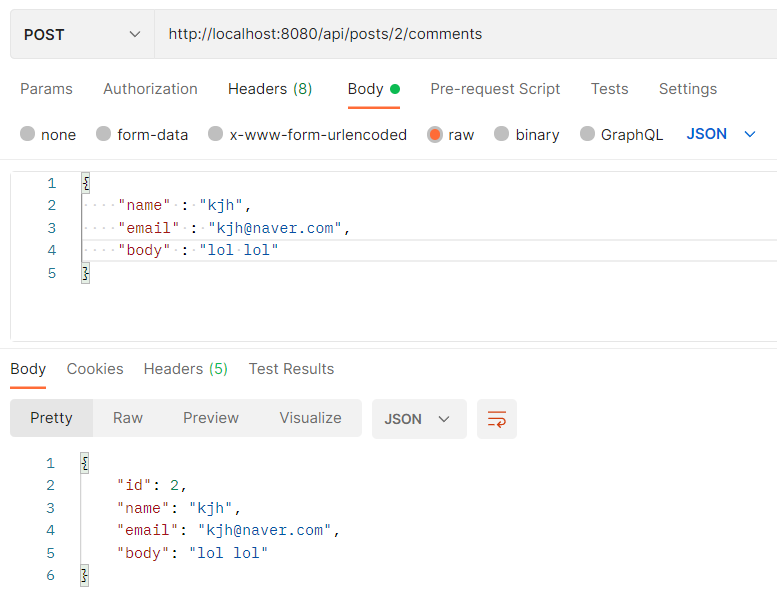Image resolution: width=777 pixels, height=609 pixels.
Task: Switch response view to Raw
Action: [x=128, y=418]
